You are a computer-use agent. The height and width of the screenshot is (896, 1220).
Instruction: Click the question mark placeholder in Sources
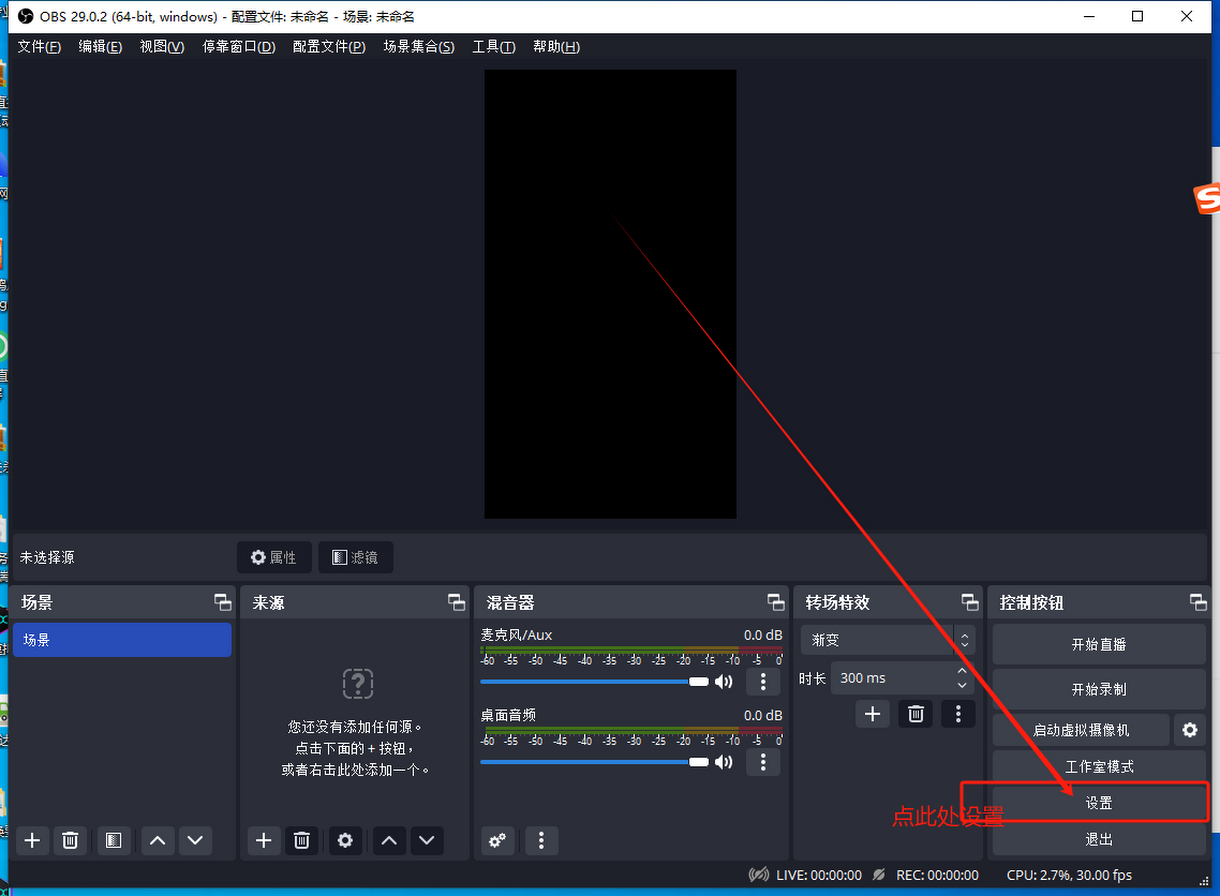pyautogui.click(x=357, y=684)
